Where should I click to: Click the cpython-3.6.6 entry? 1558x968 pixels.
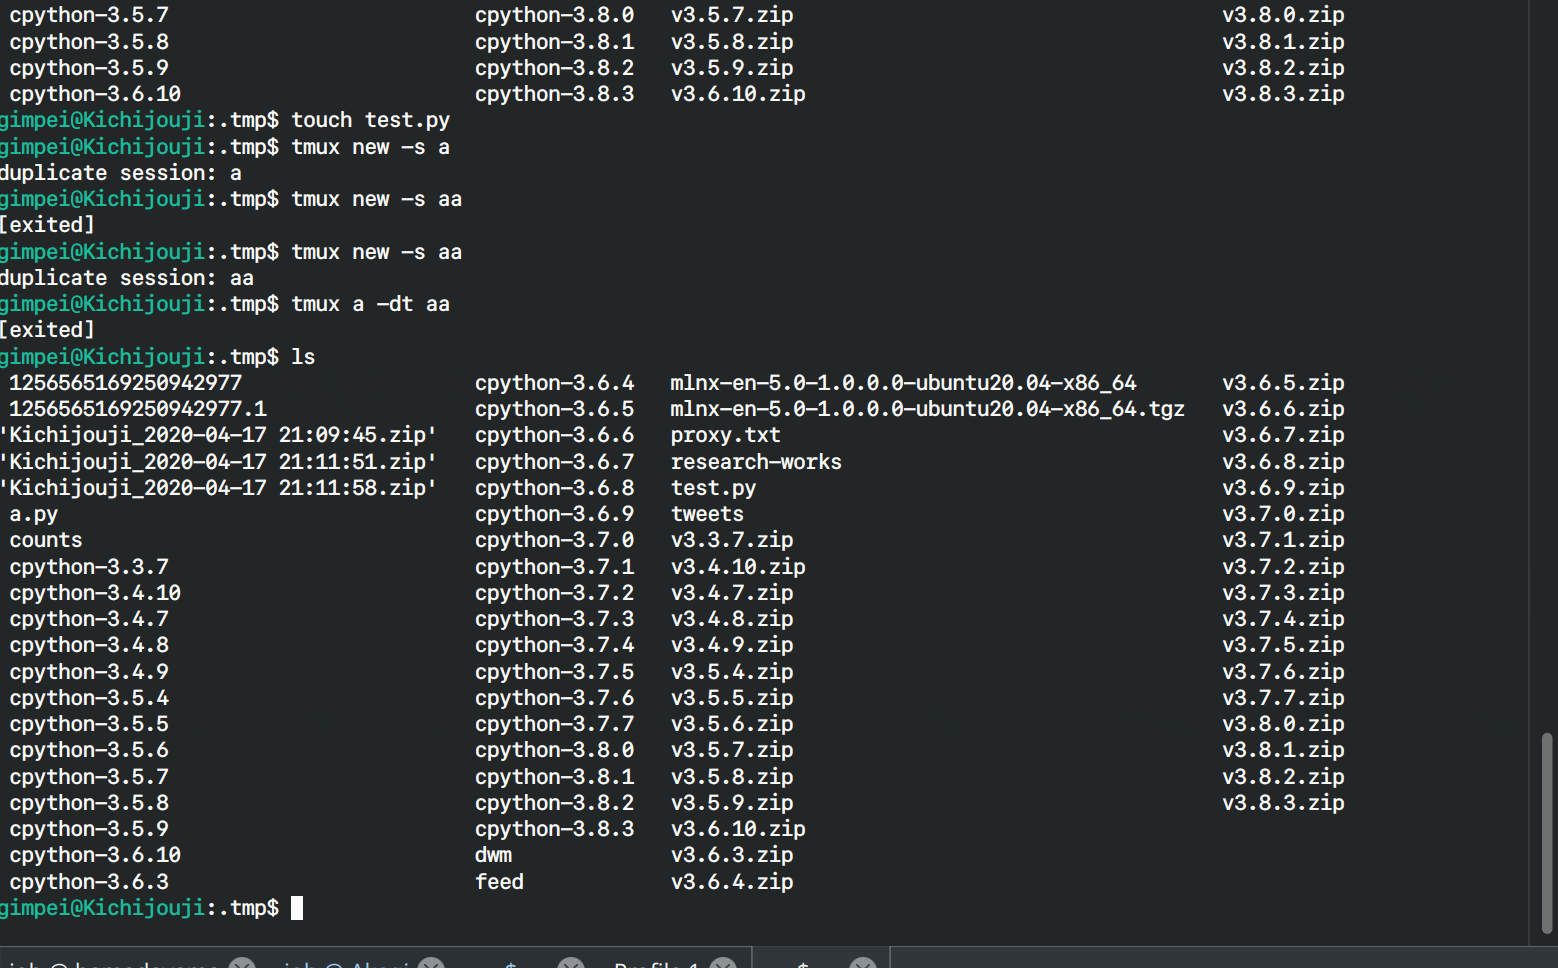pos(555,435)
